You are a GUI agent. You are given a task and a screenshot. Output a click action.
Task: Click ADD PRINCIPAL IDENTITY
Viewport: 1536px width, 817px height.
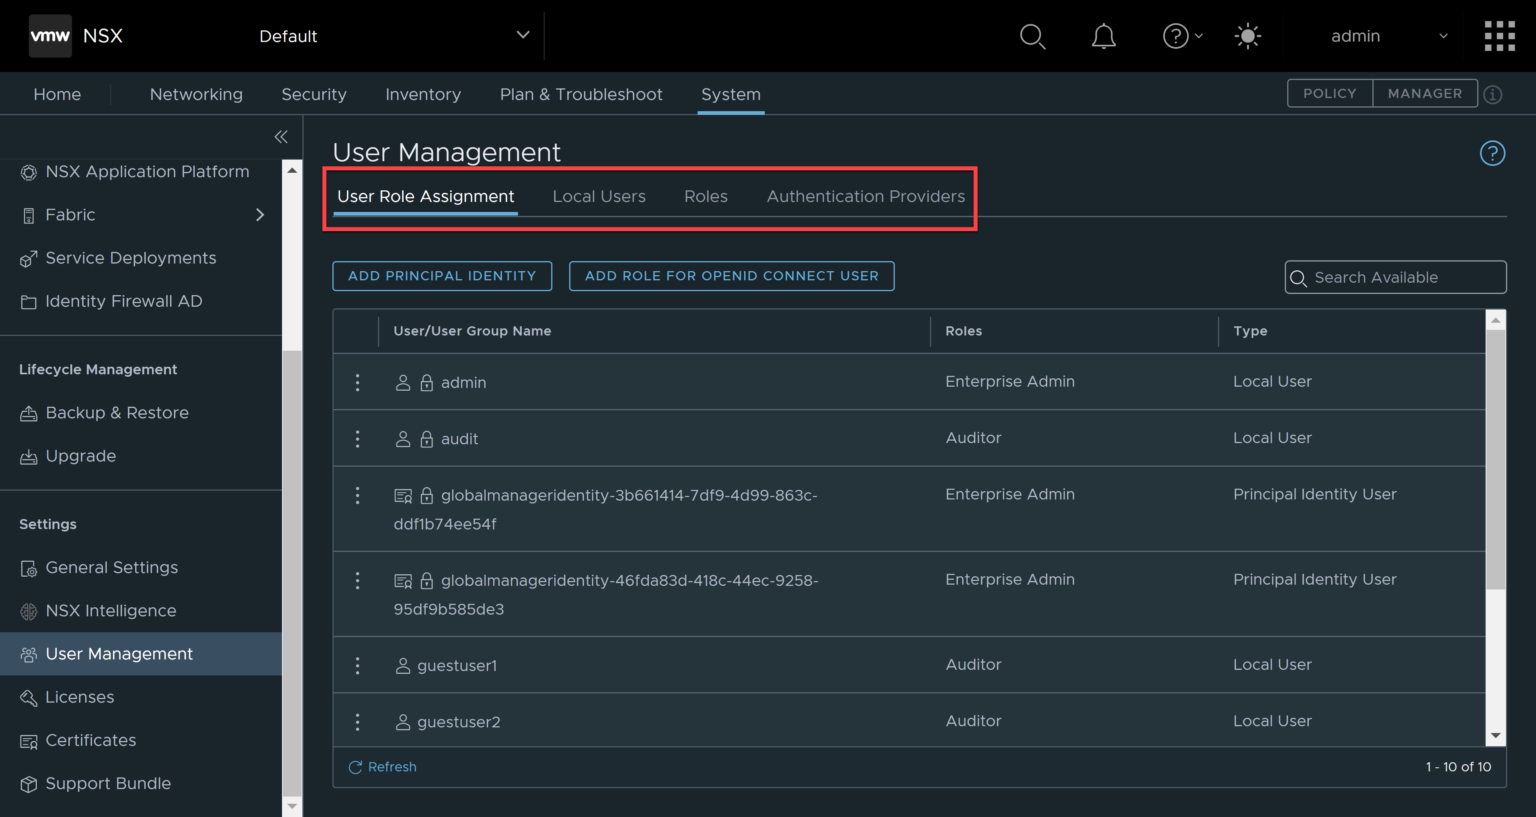tap(442, 276)
